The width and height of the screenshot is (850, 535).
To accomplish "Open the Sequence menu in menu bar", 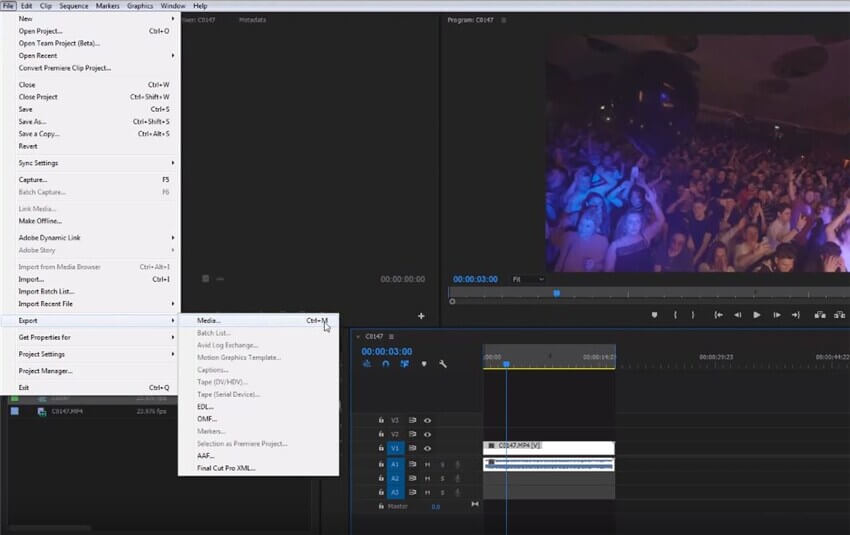I will [x=73, y=5].
